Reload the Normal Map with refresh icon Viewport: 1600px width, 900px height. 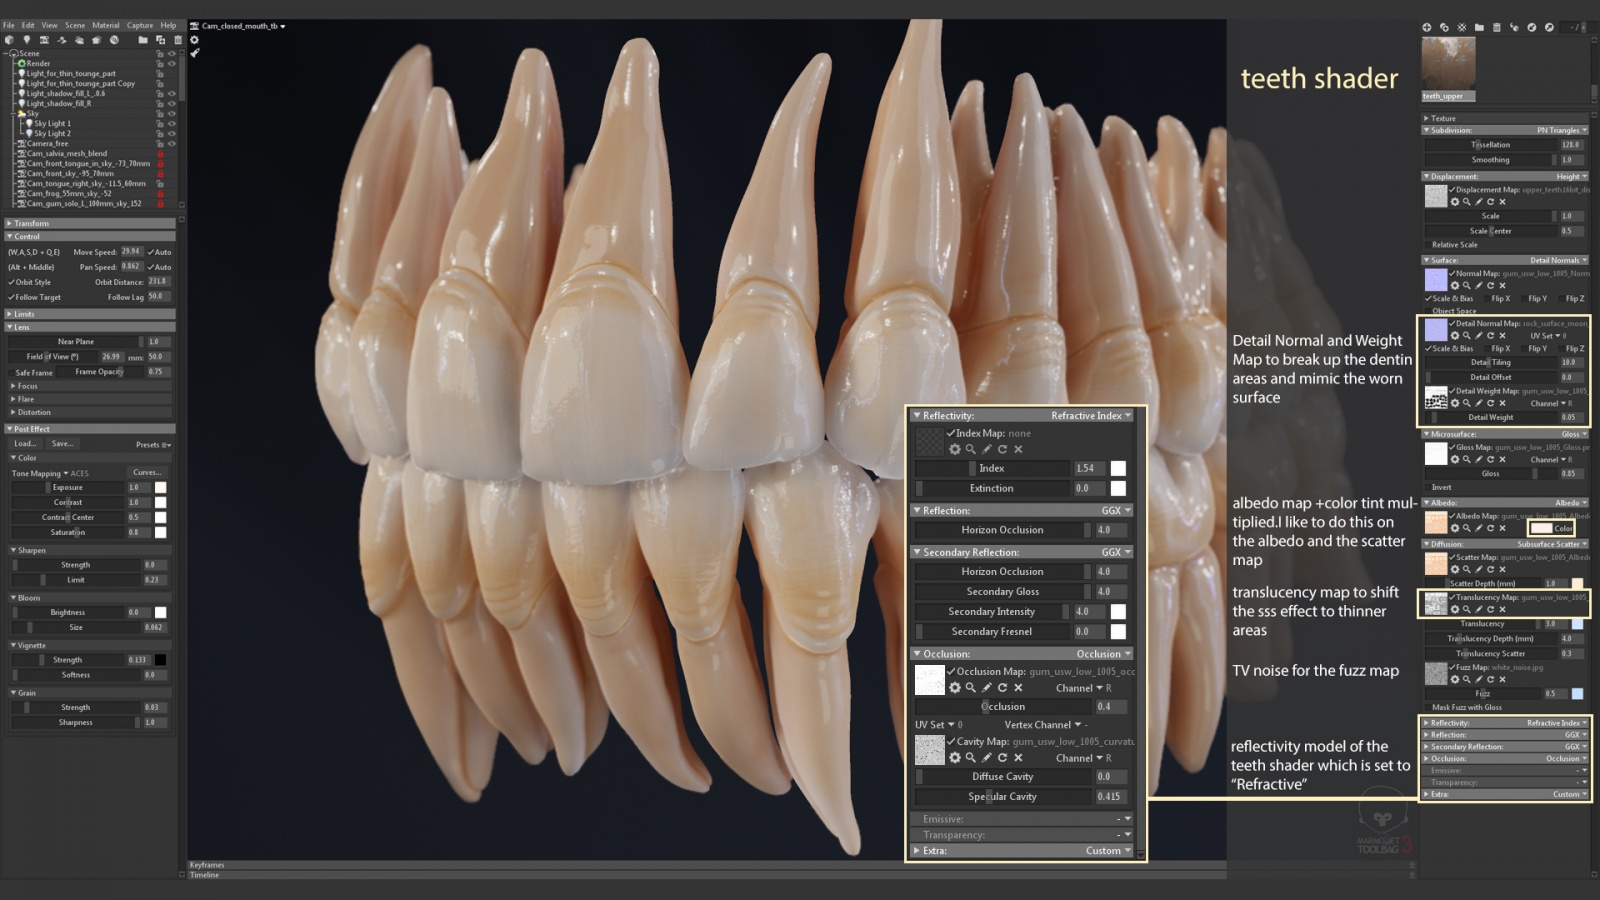click(1491, 285)
